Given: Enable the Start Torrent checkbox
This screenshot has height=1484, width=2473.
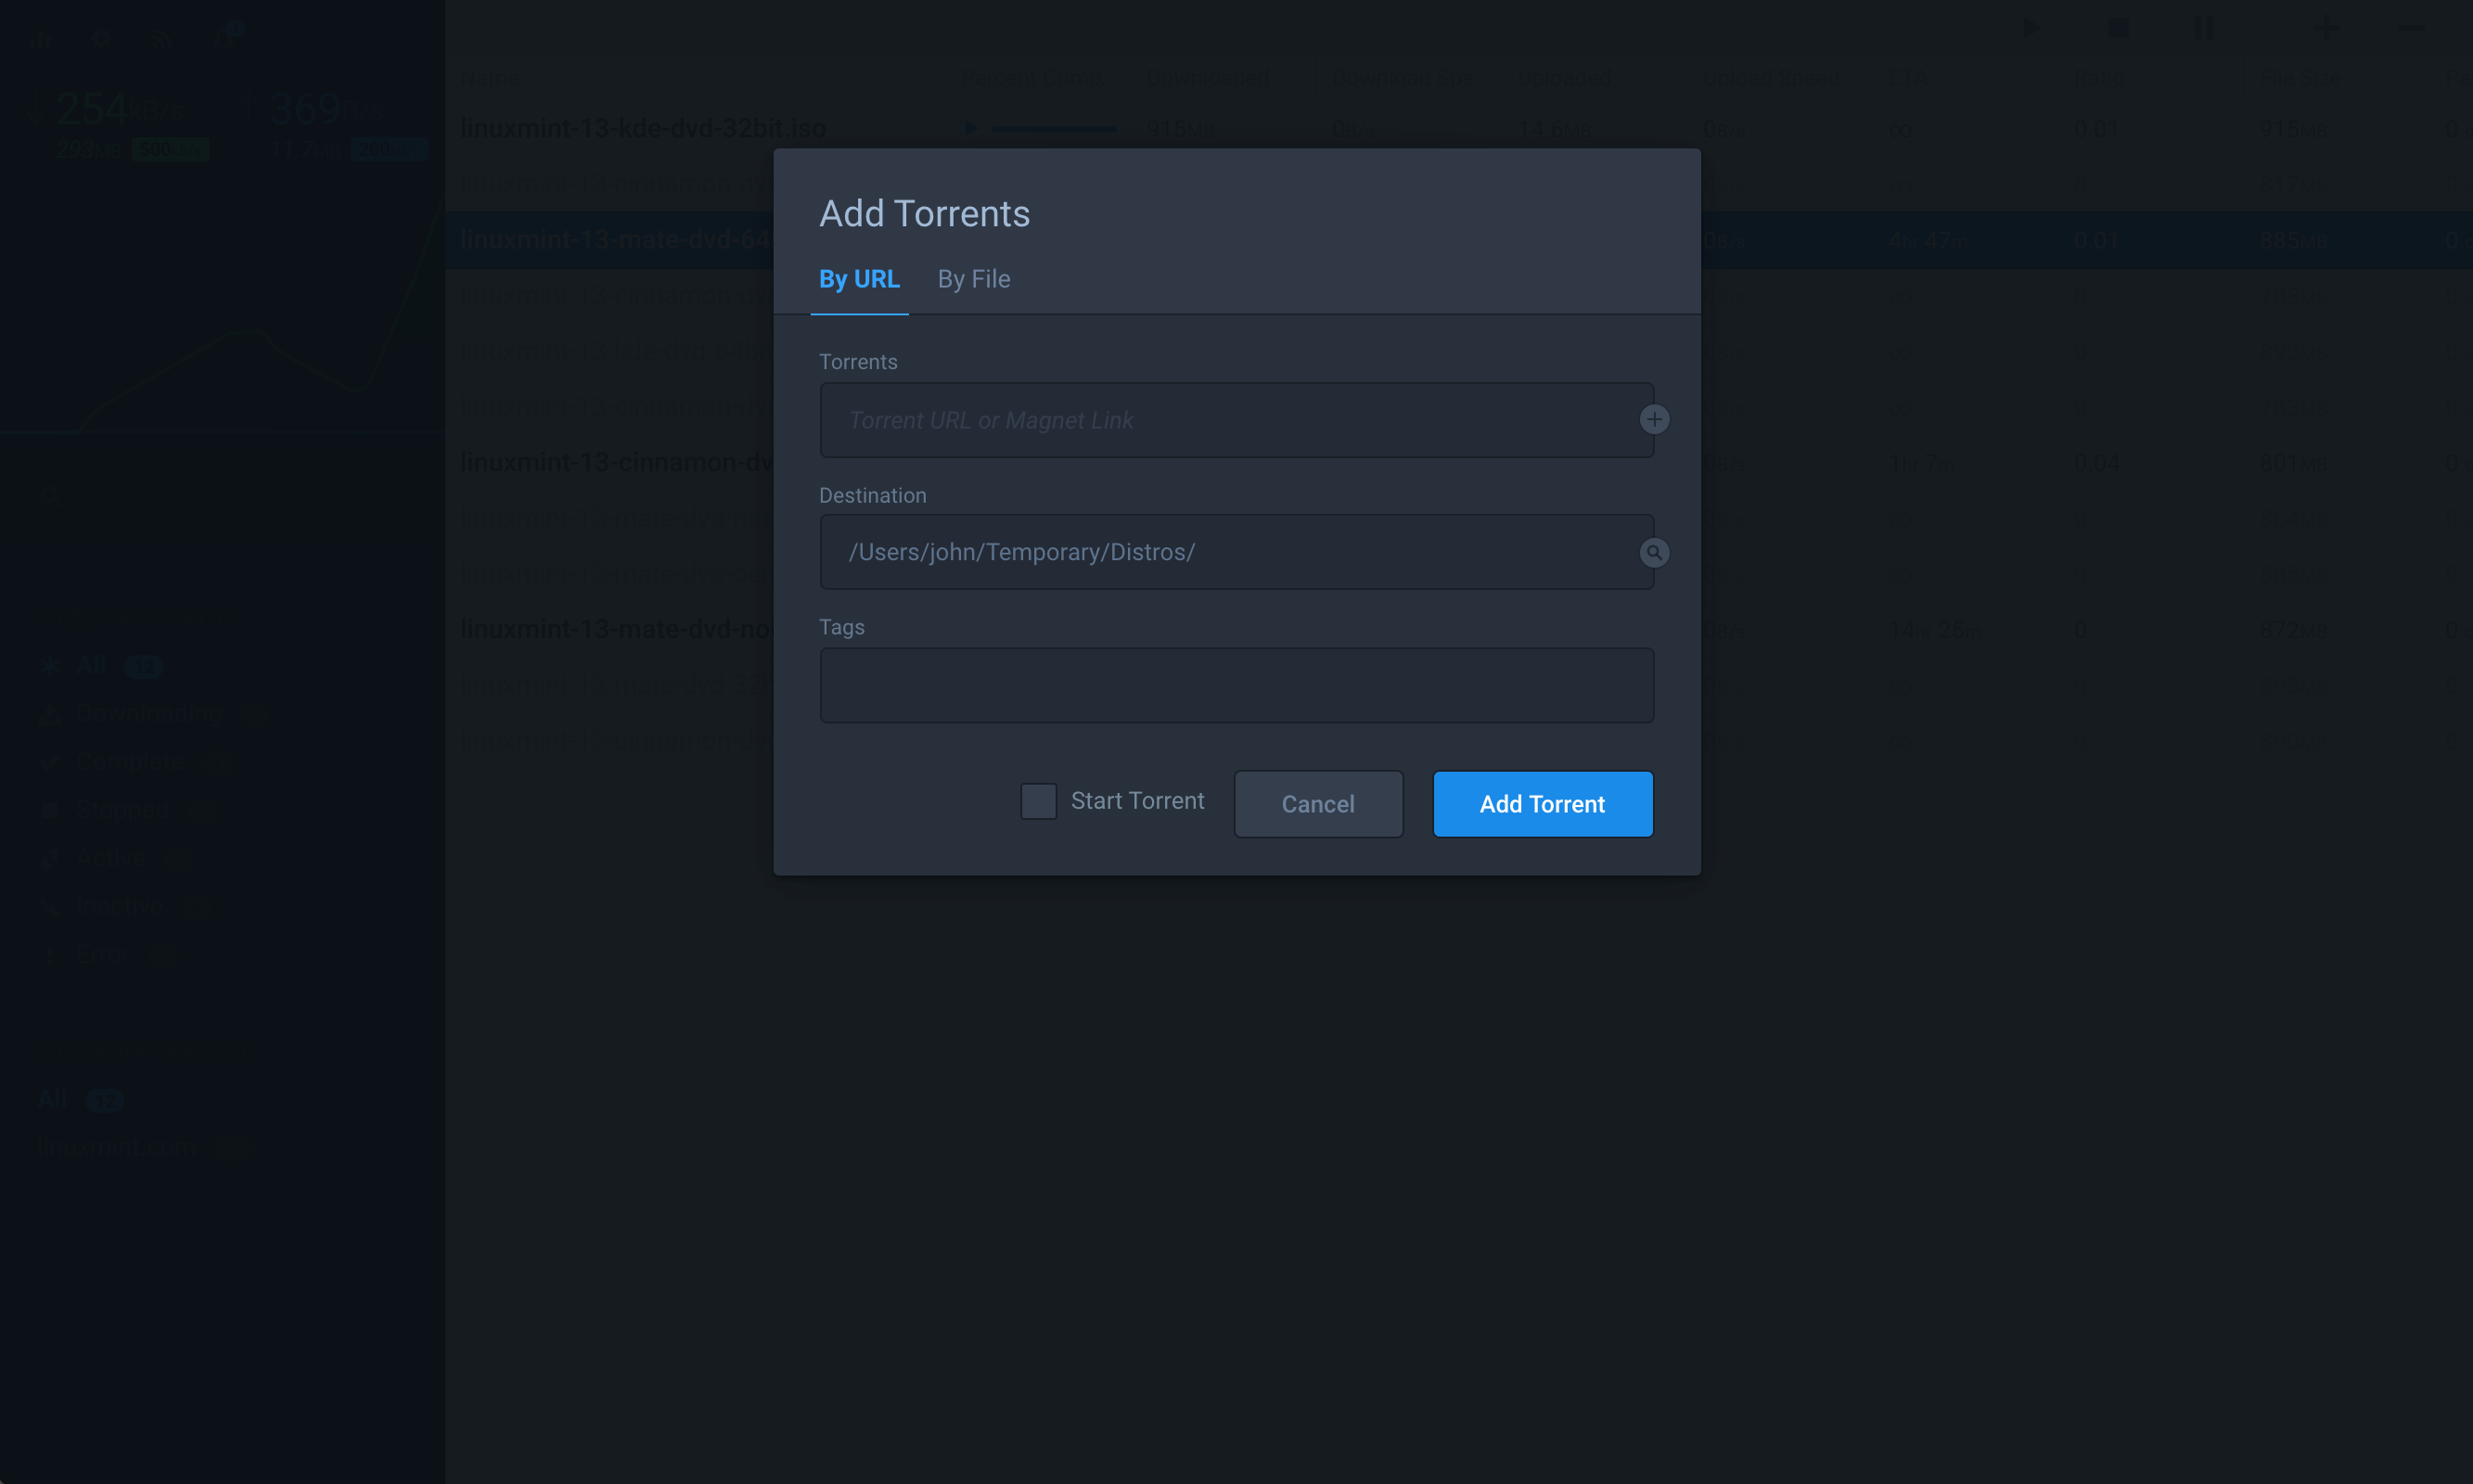Looking at the screenshot, I should [x=1038, y=801].
